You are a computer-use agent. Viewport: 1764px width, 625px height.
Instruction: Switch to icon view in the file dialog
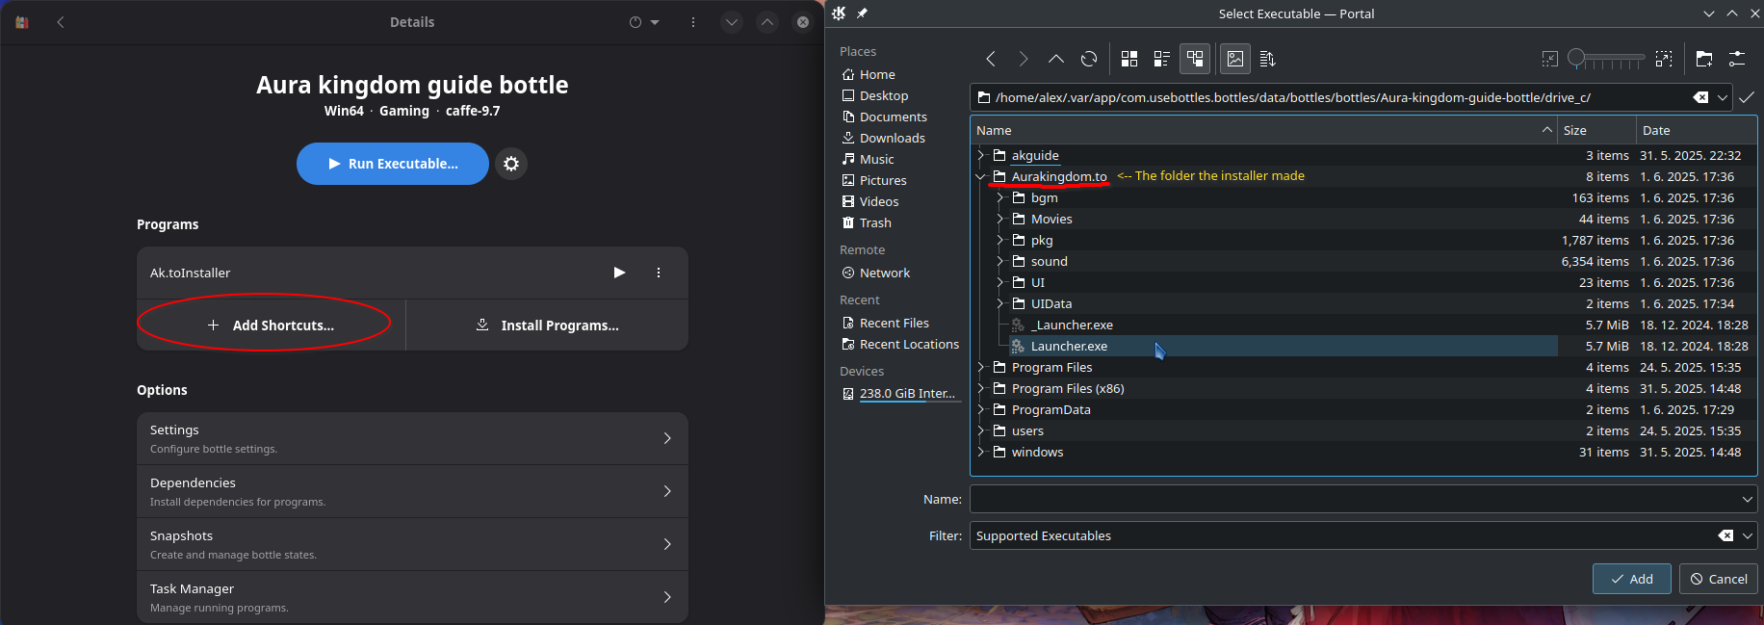(x=1129, y=59)
